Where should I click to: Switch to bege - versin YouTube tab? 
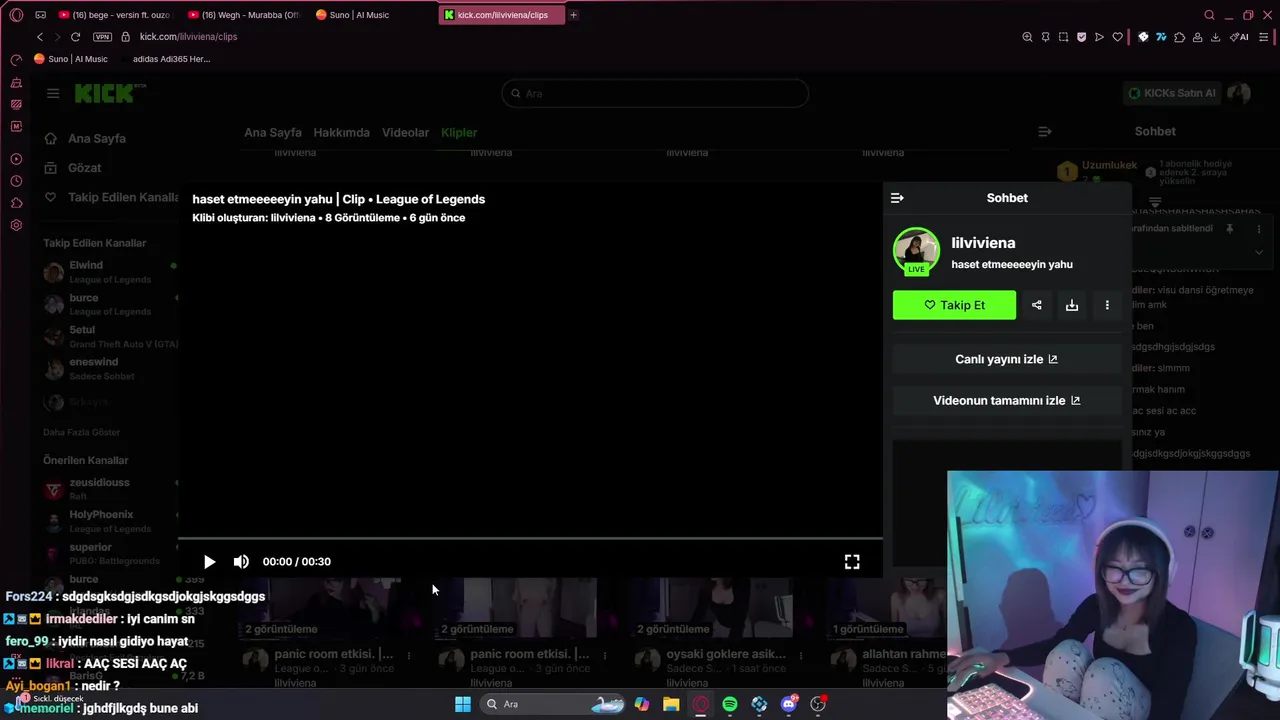point(113,15)
